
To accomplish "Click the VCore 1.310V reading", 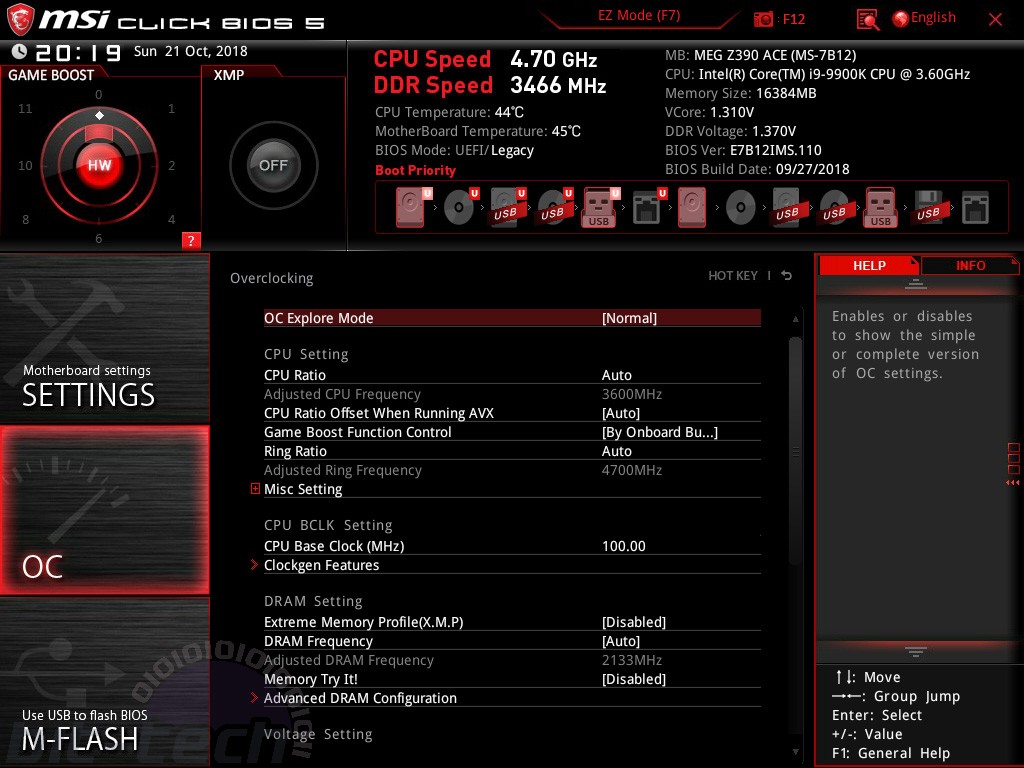I will 709,112.
